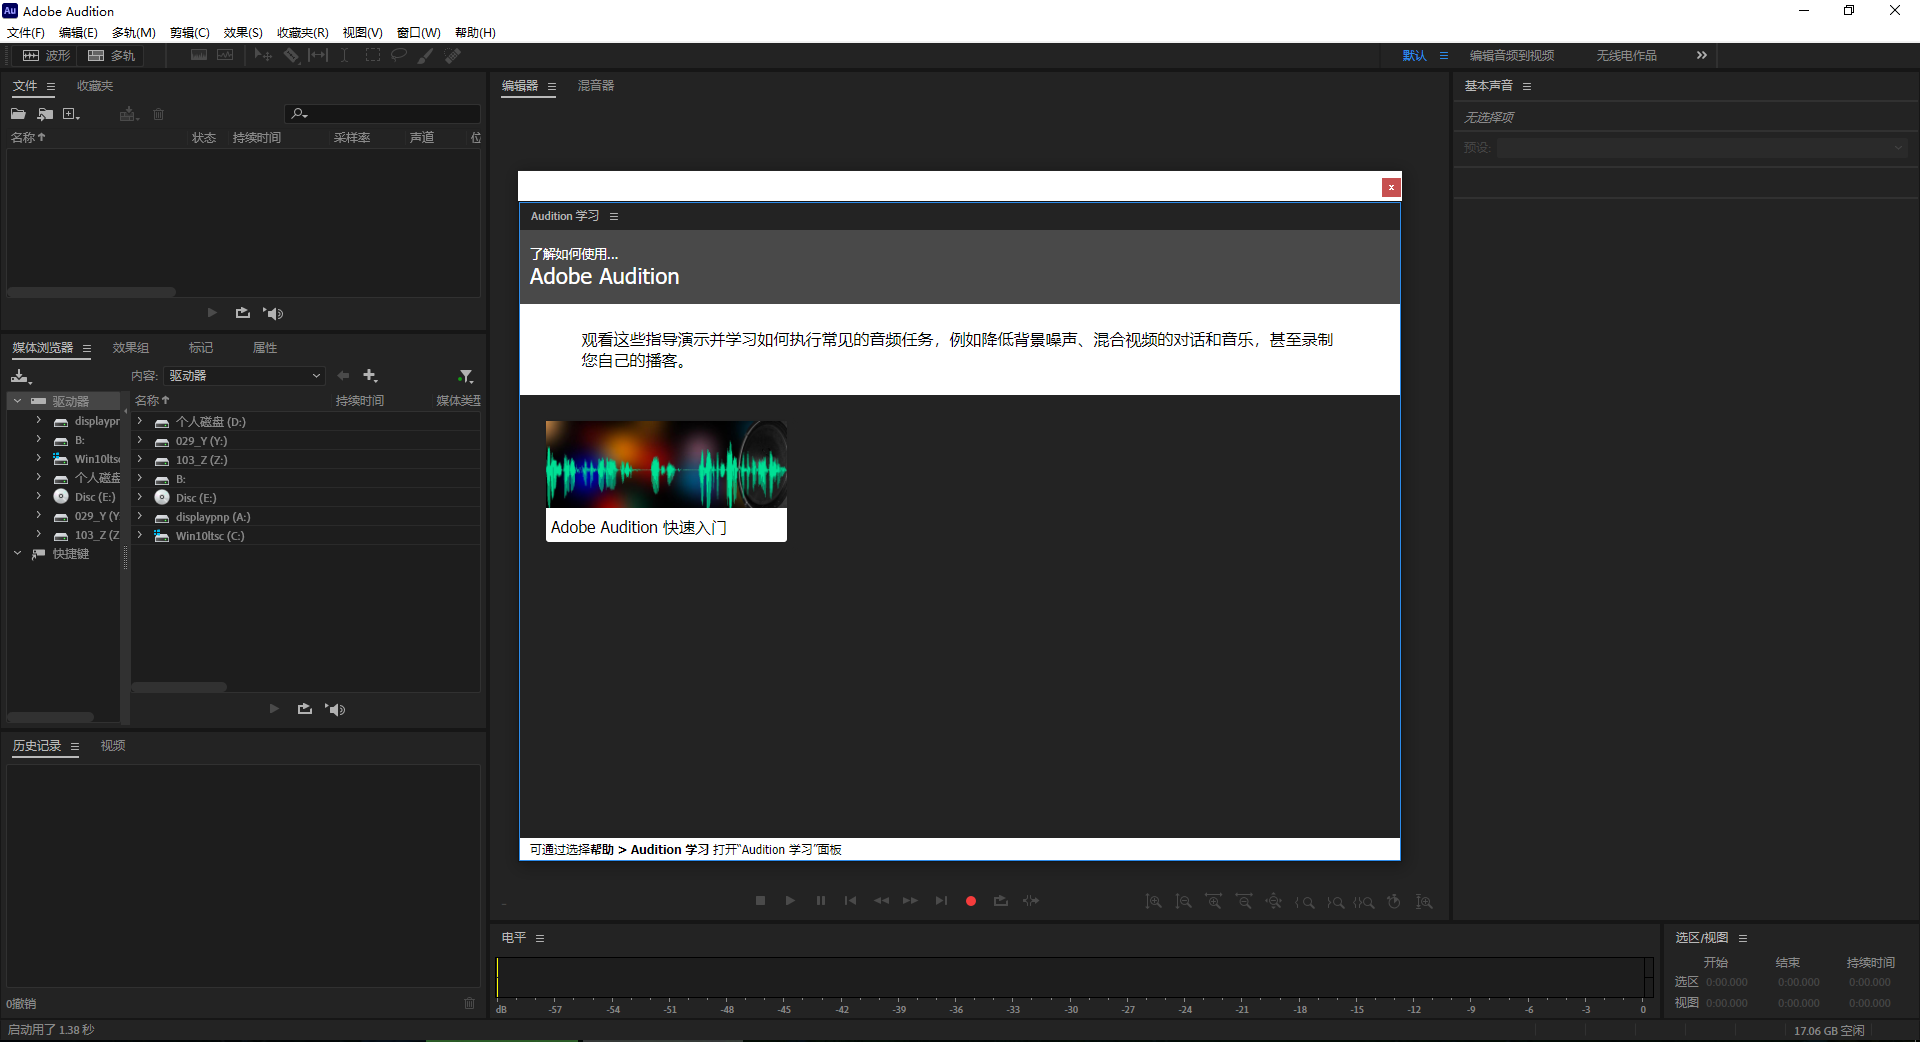Select the Lasso Selection tool
The image size is (1920, 1042).
coord(398,55)
